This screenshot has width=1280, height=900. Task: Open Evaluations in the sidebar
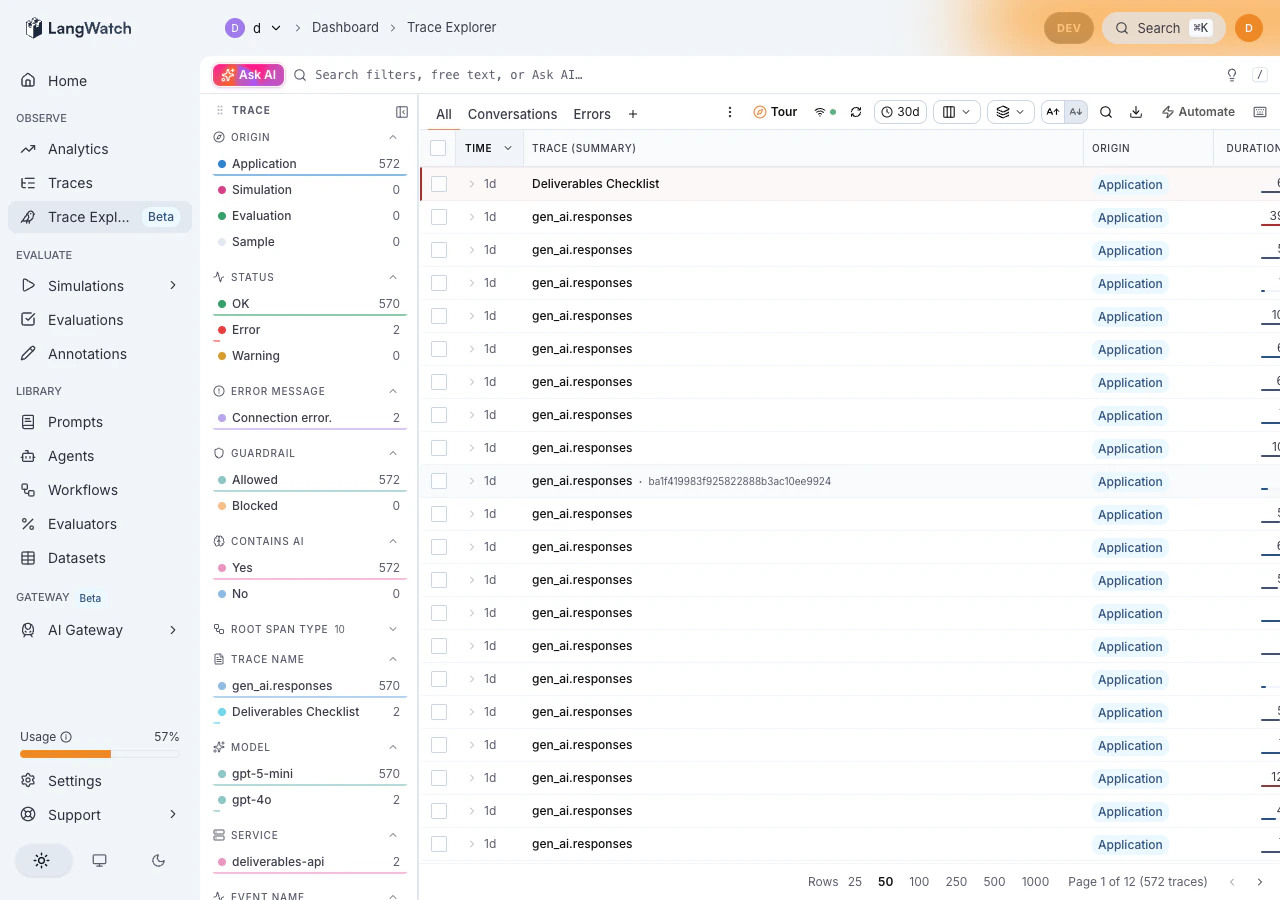100,320
